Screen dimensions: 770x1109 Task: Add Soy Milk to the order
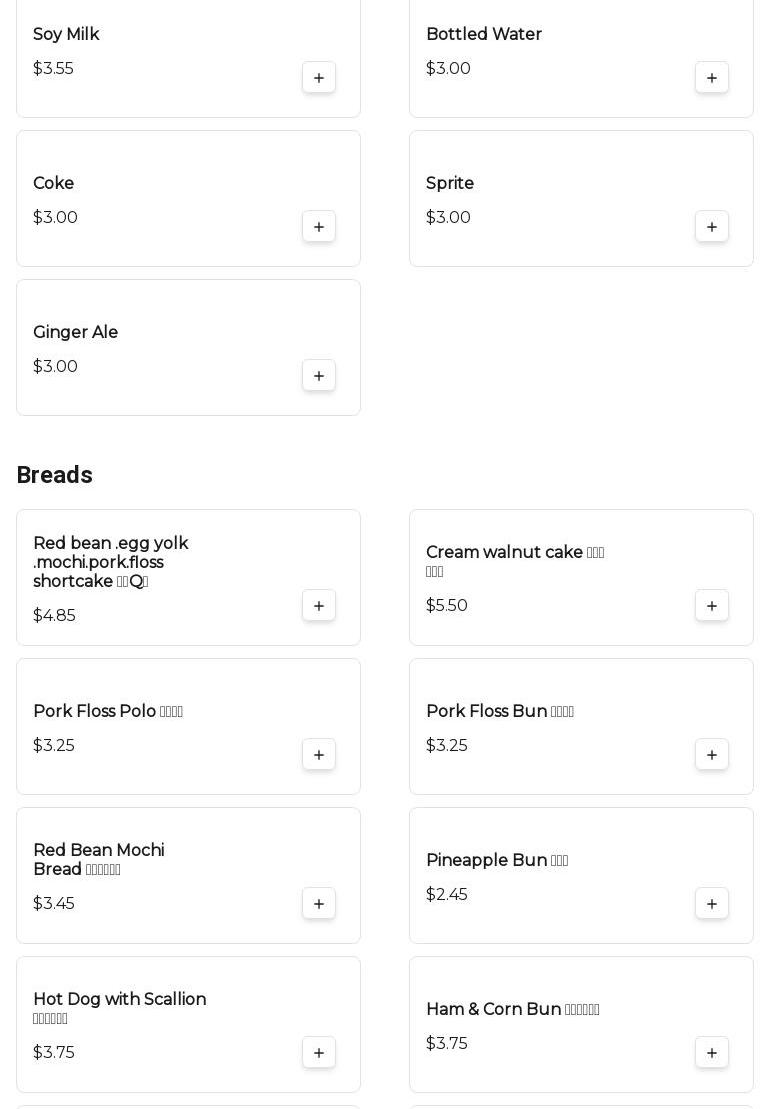click(319, 78)
